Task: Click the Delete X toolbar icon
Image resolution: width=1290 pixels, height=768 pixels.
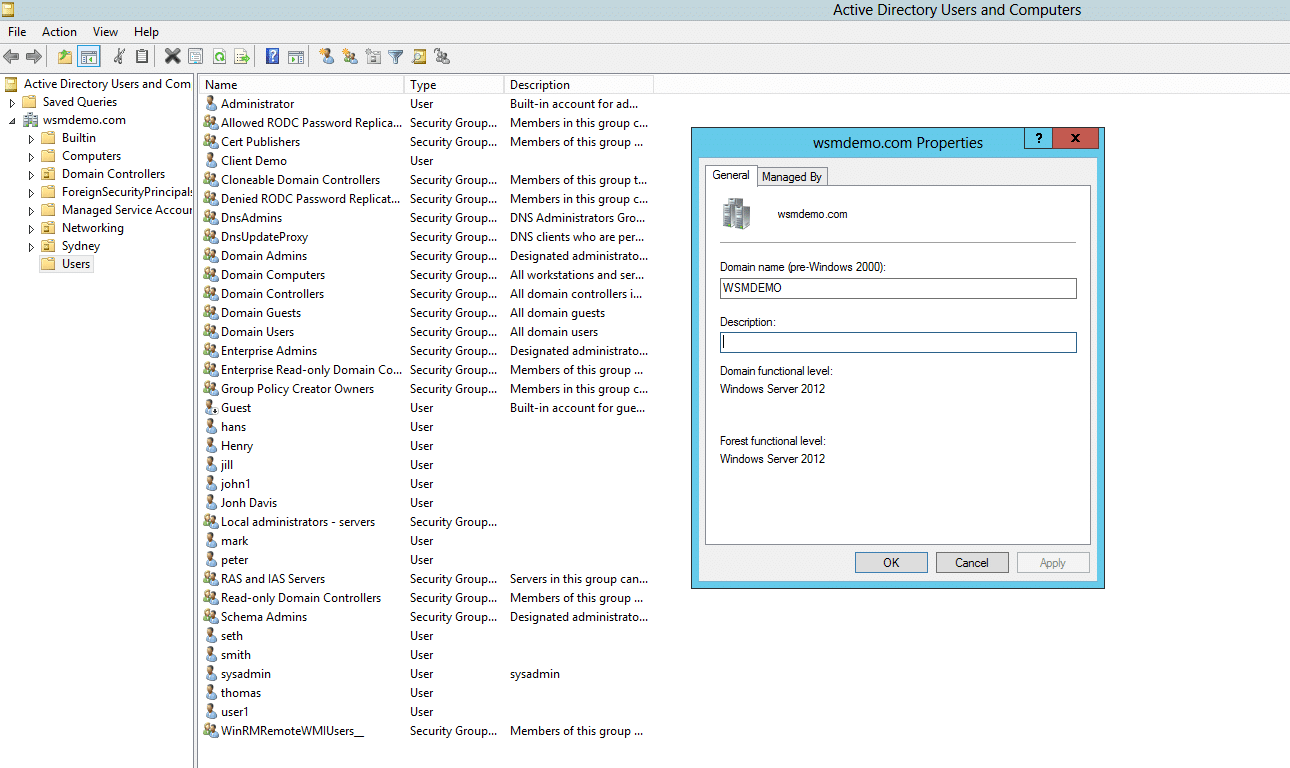Action: click(173, 57)
